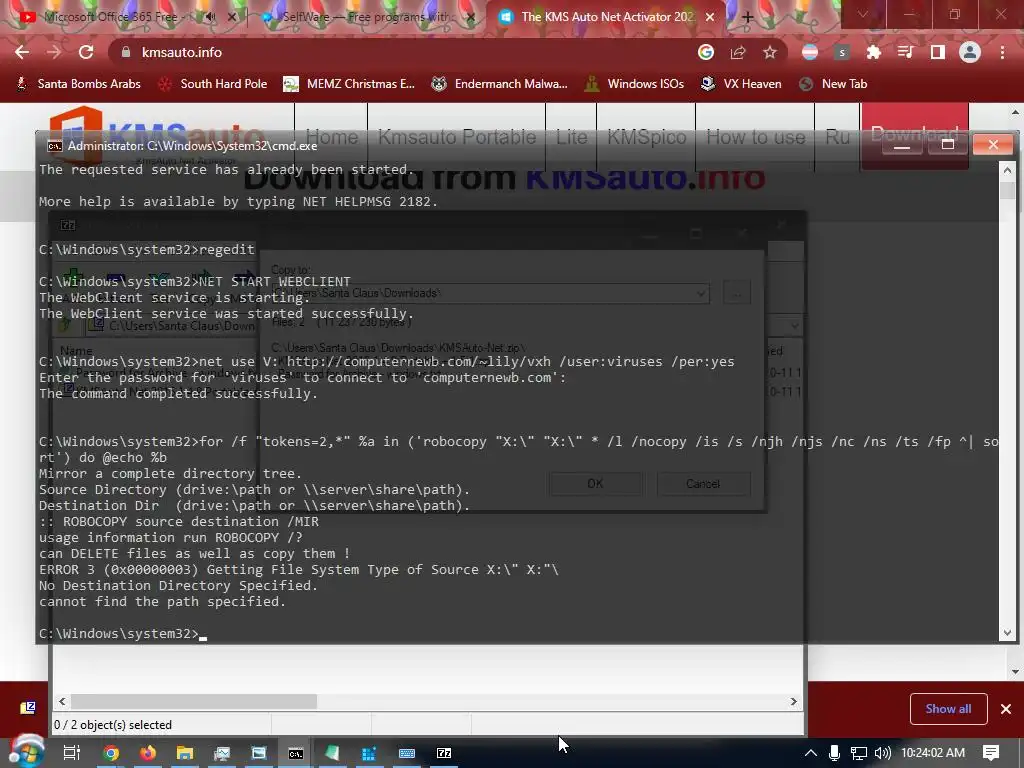Open the Windows Start button
The image size is (1024, 768).
[x=25, y=753]
